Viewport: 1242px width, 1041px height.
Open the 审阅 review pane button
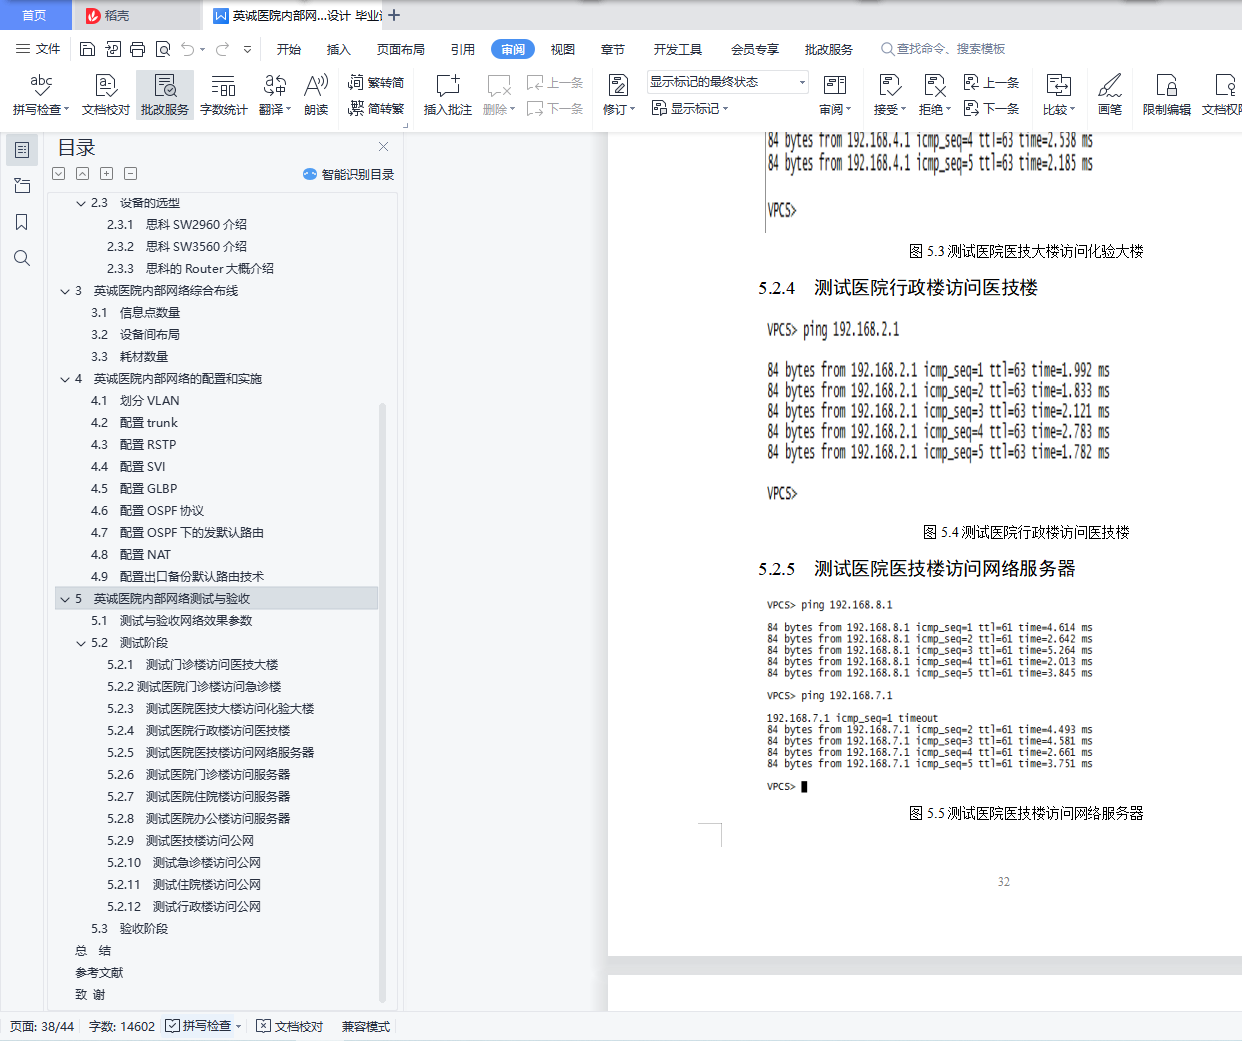coord(835,95)
